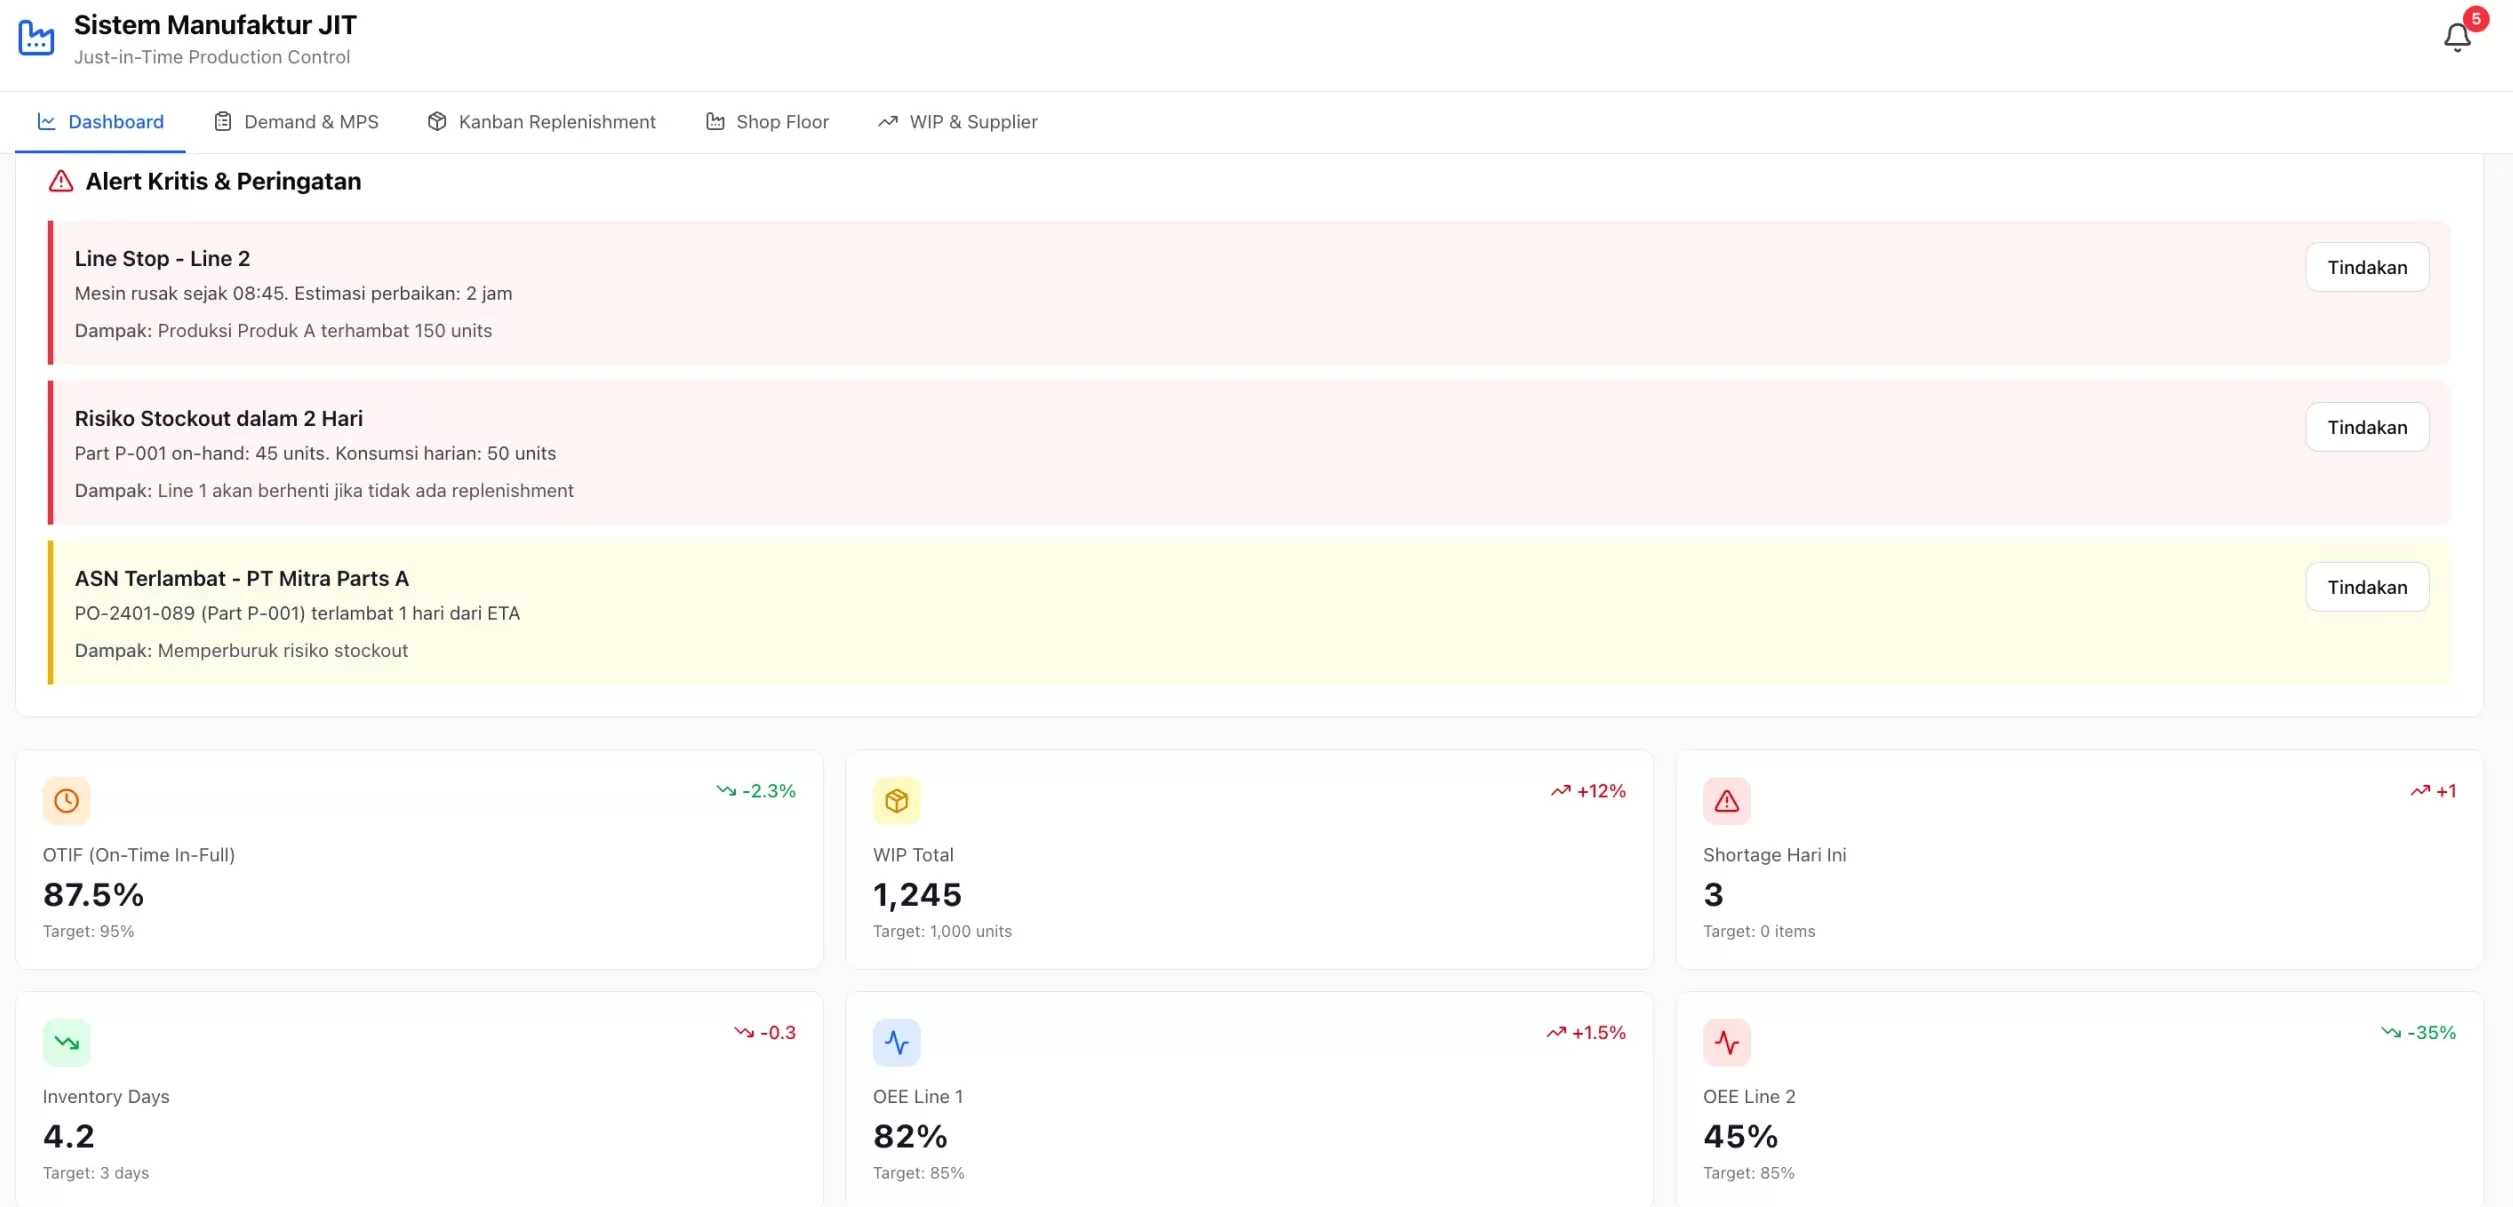The height and width of the screenshot is (1207, 2513).
Task: Click the Inventory Days trend-down icon
Action: (x=67, y=1043)
